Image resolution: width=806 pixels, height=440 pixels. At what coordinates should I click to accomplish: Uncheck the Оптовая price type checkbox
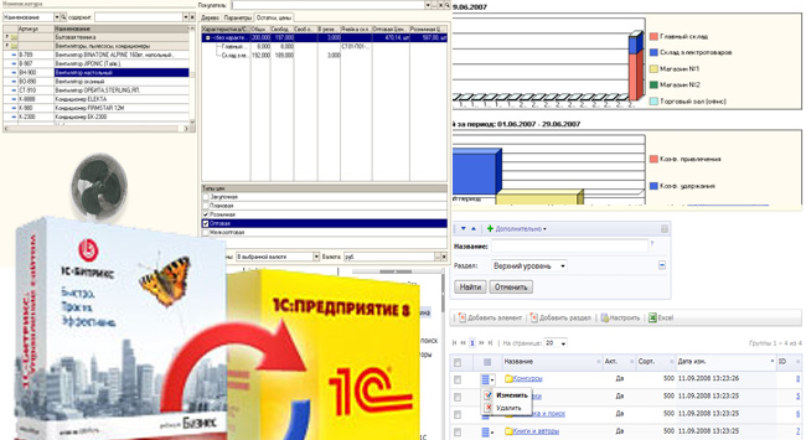tap(206, 224)
